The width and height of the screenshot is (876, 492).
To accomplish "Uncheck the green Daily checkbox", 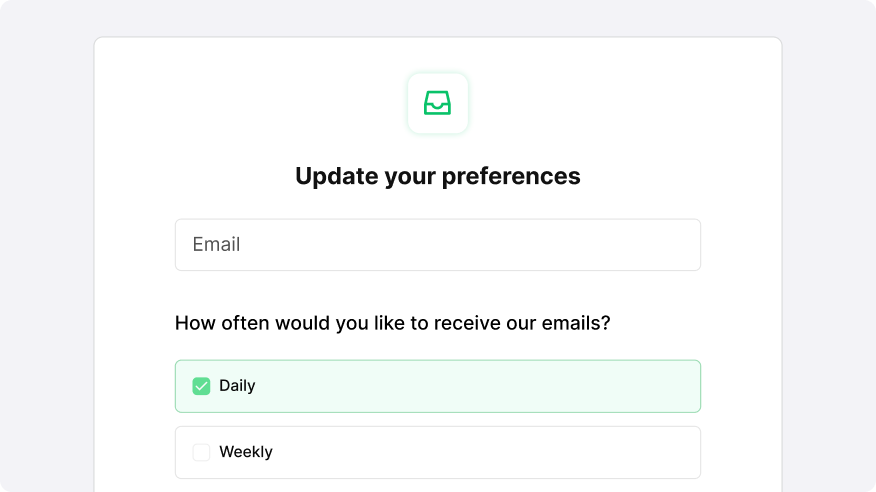I will coord(201,386).
